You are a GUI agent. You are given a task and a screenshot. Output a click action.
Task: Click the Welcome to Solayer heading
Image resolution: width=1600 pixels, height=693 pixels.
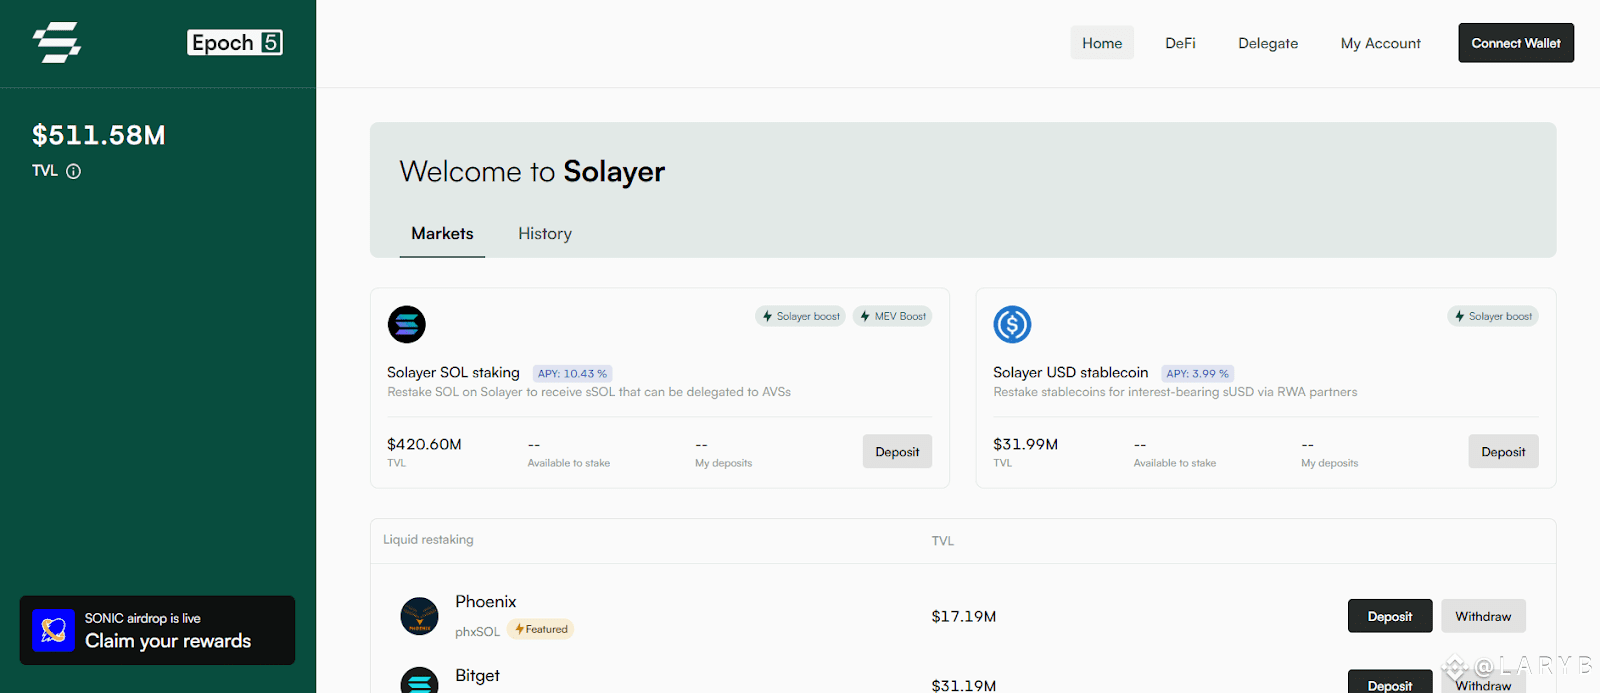point(532,171)
